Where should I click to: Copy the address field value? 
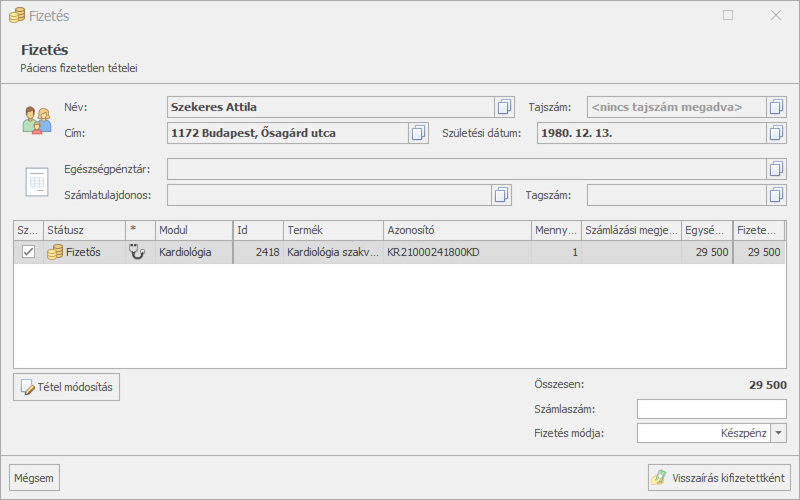(x=418, y=133)
